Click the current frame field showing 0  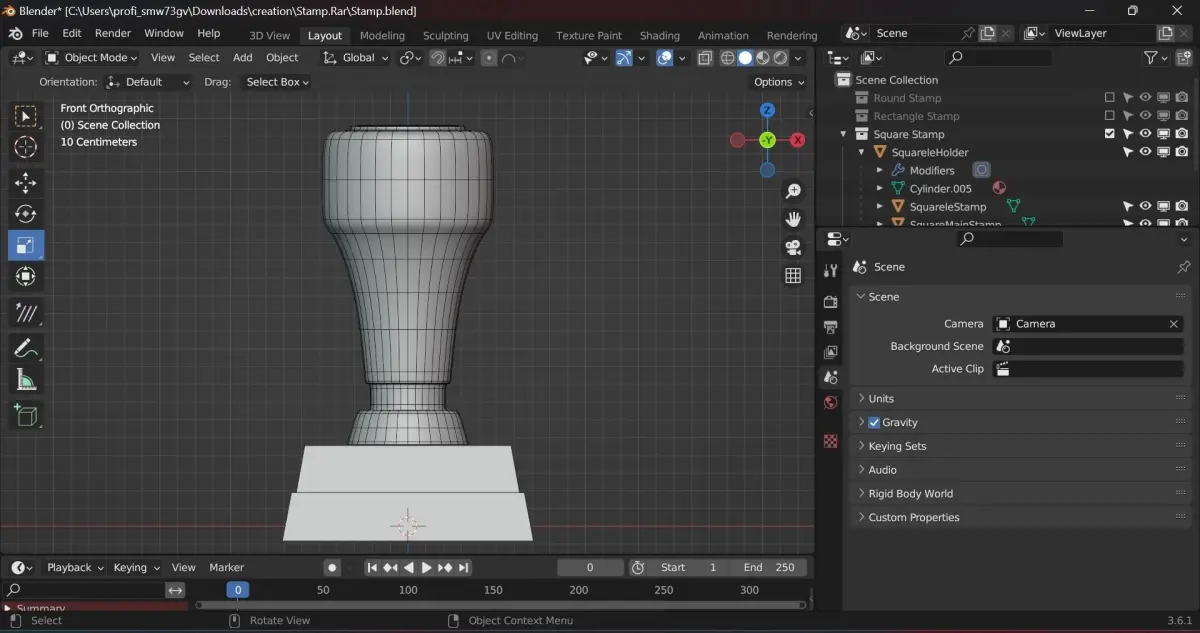coord(590,567)
